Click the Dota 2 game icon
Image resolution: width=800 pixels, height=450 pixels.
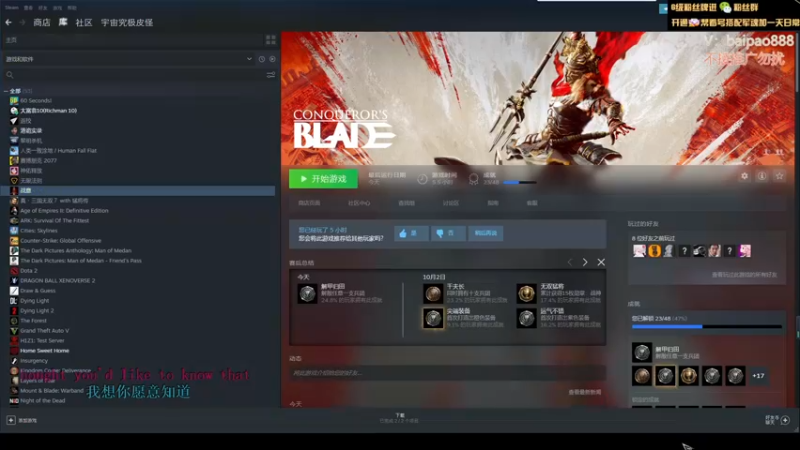coord(14,270)
